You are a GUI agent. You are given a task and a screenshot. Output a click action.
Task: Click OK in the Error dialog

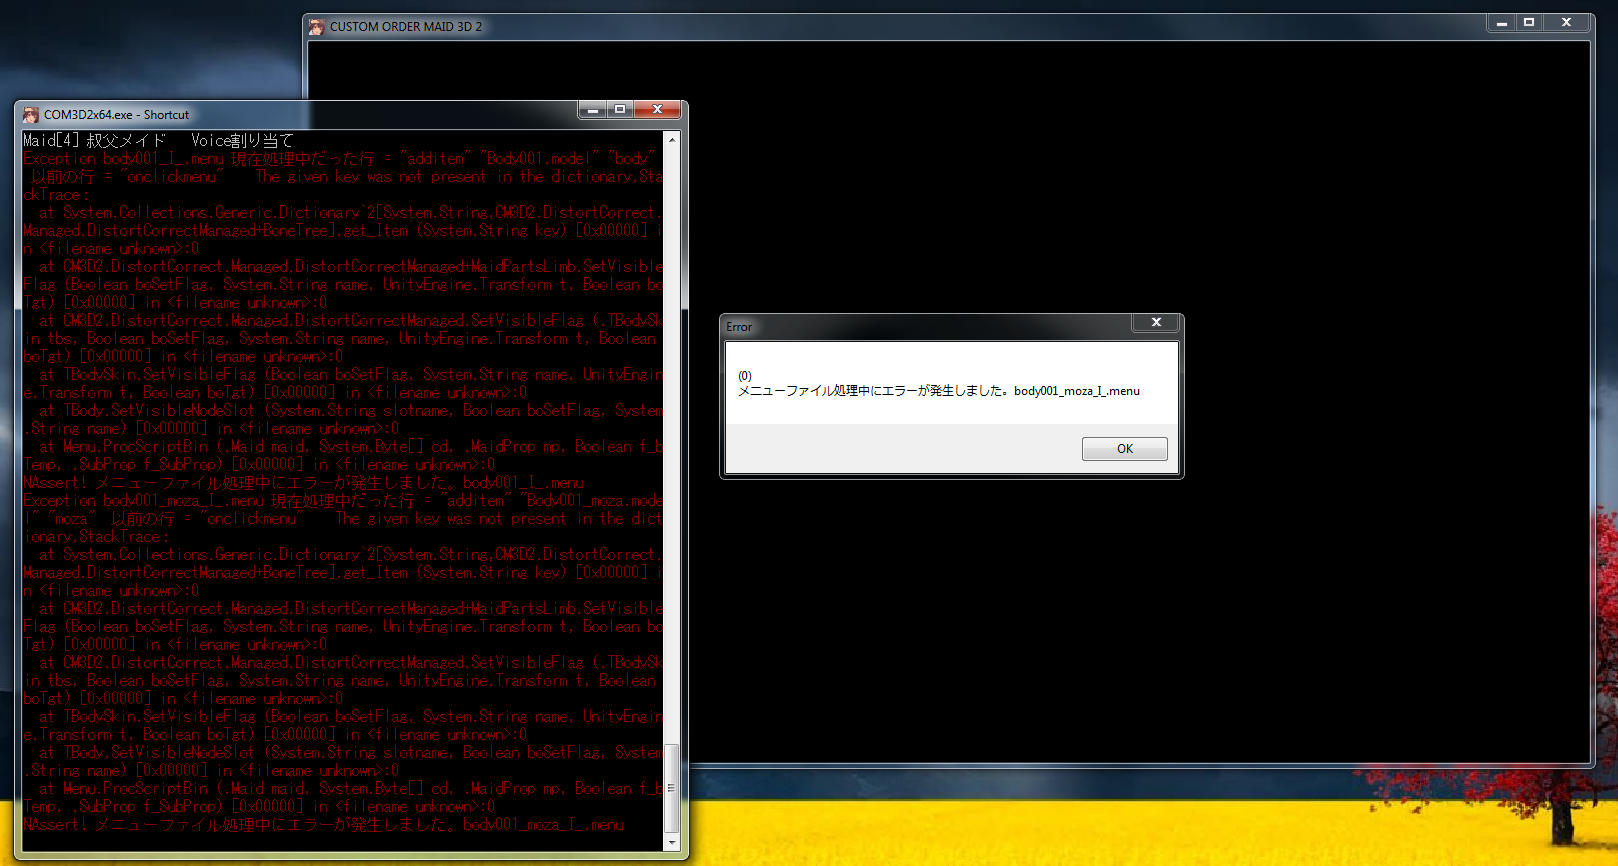click(x=1124, y=449)
